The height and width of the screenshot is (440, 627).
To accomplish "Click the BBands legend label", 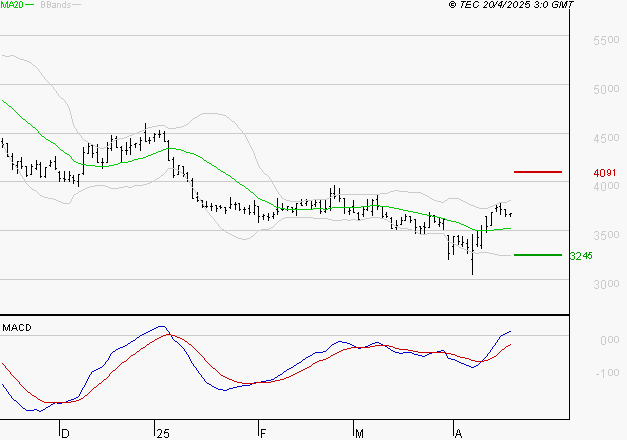I will [x=54, y=5].
